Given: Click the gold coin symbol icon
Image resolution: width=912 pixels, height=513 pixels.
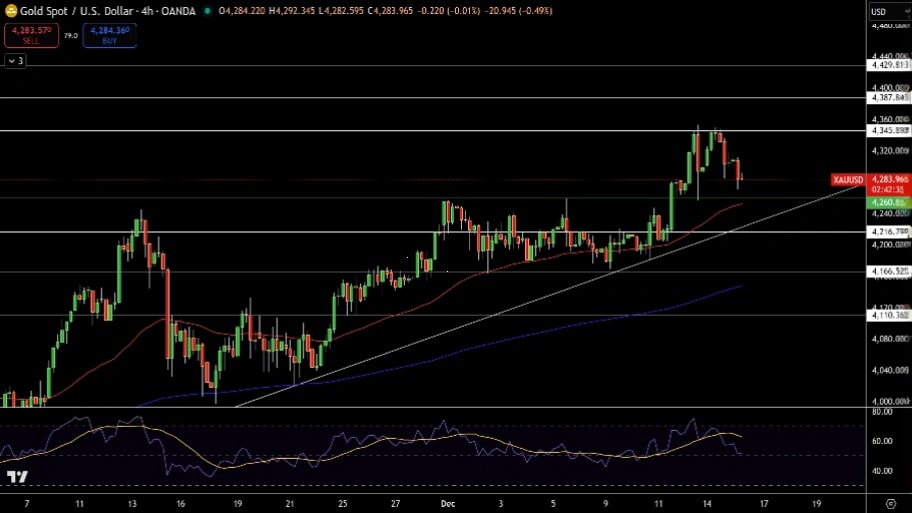Looking at the screenshot, I should pos(11,11).
